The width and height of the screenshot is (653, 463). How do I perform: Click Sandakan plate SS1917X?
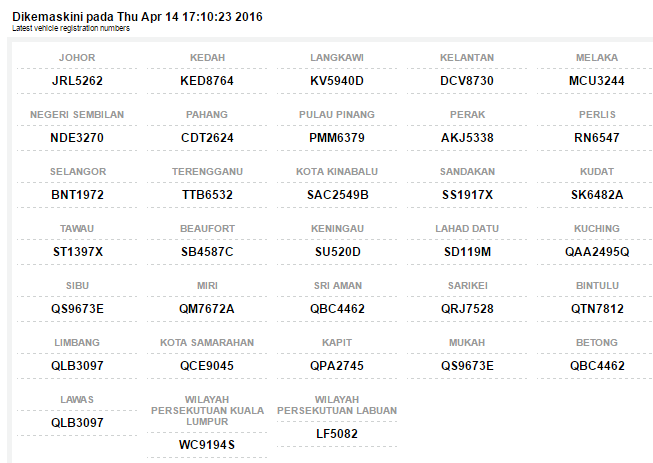[x=467, y=195]
